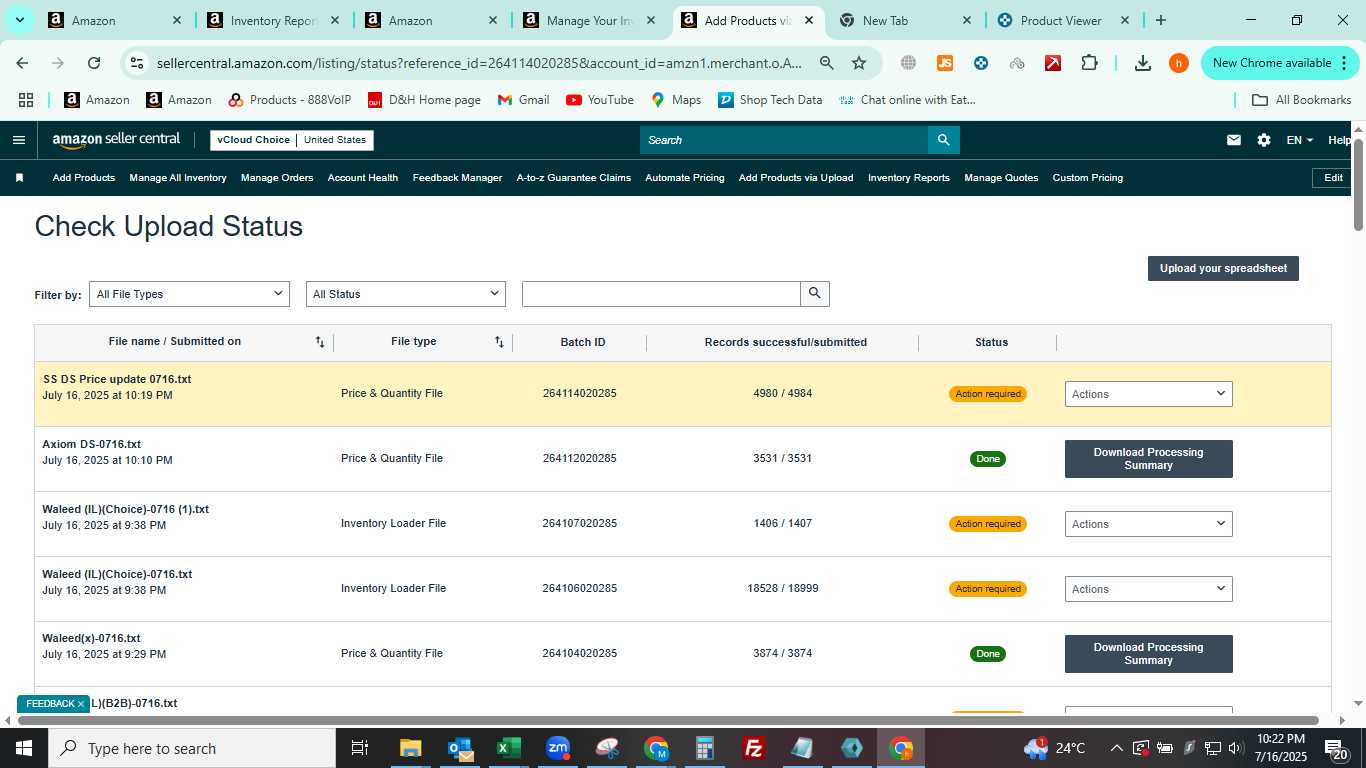1366x768 pixels.
Task: Open the EN language dropdown
Action: (x=1300, y=140)
